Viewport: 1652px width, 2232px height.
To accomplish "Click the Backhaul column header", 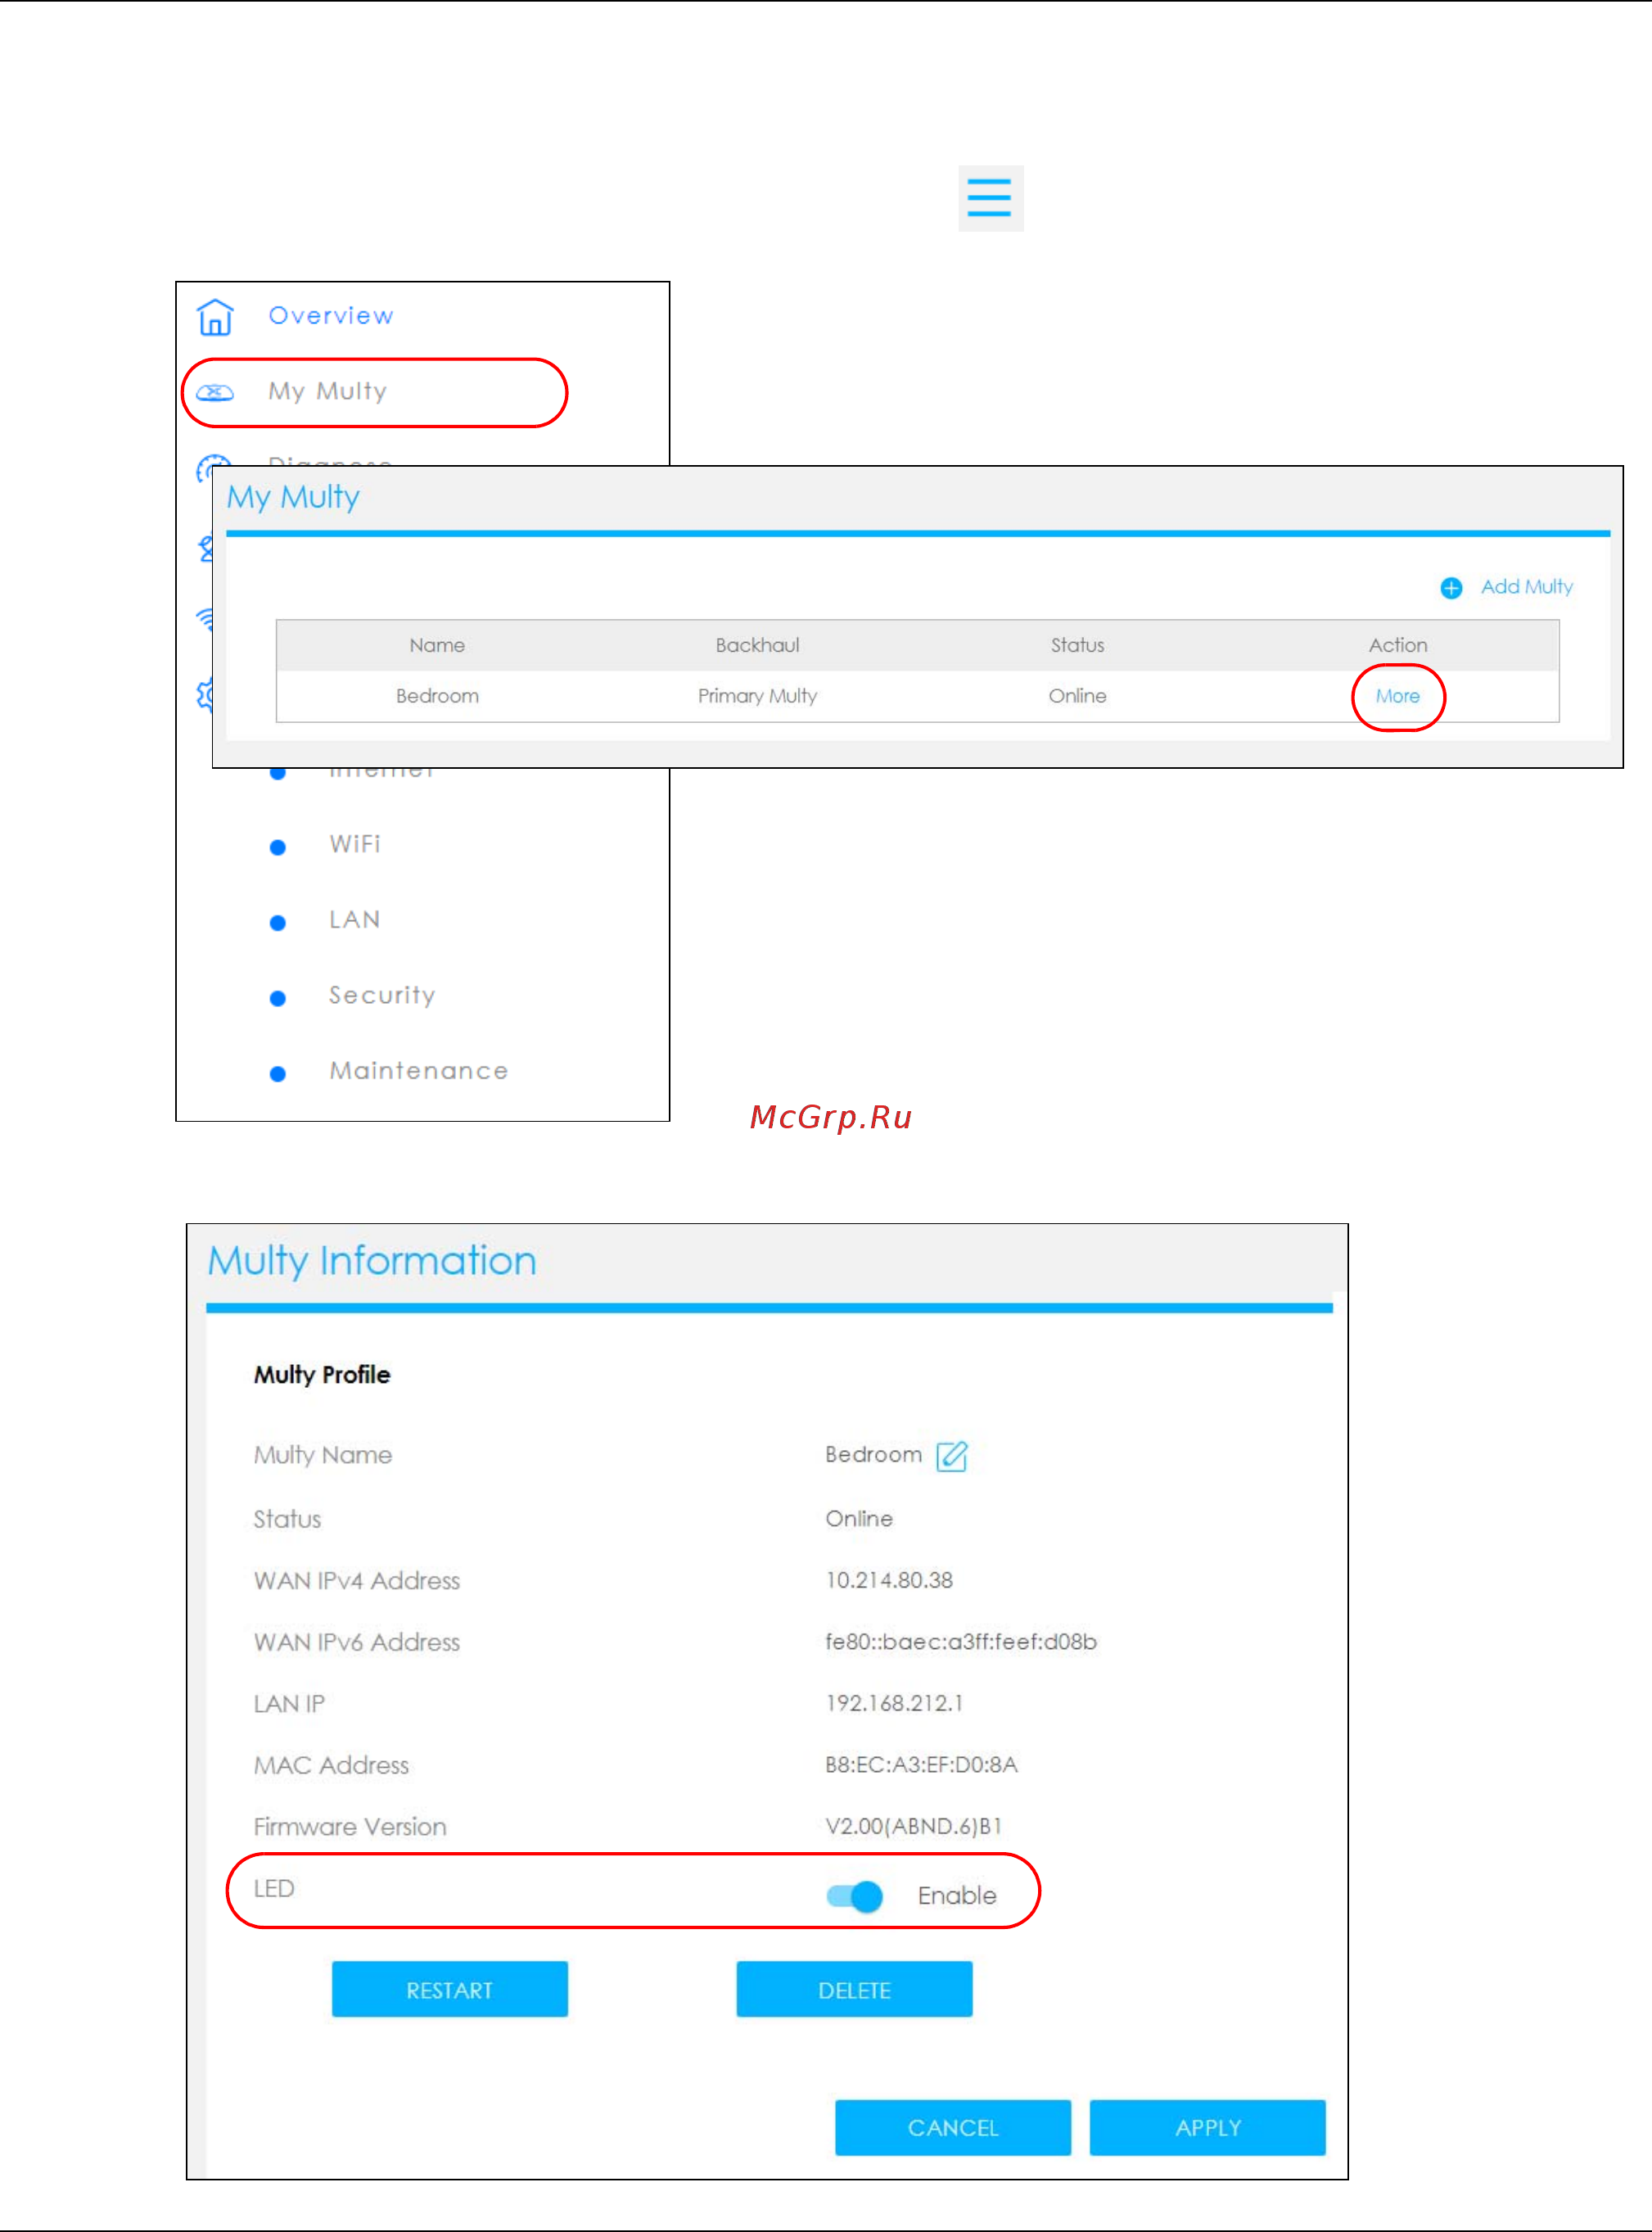I will click(757, 646).
